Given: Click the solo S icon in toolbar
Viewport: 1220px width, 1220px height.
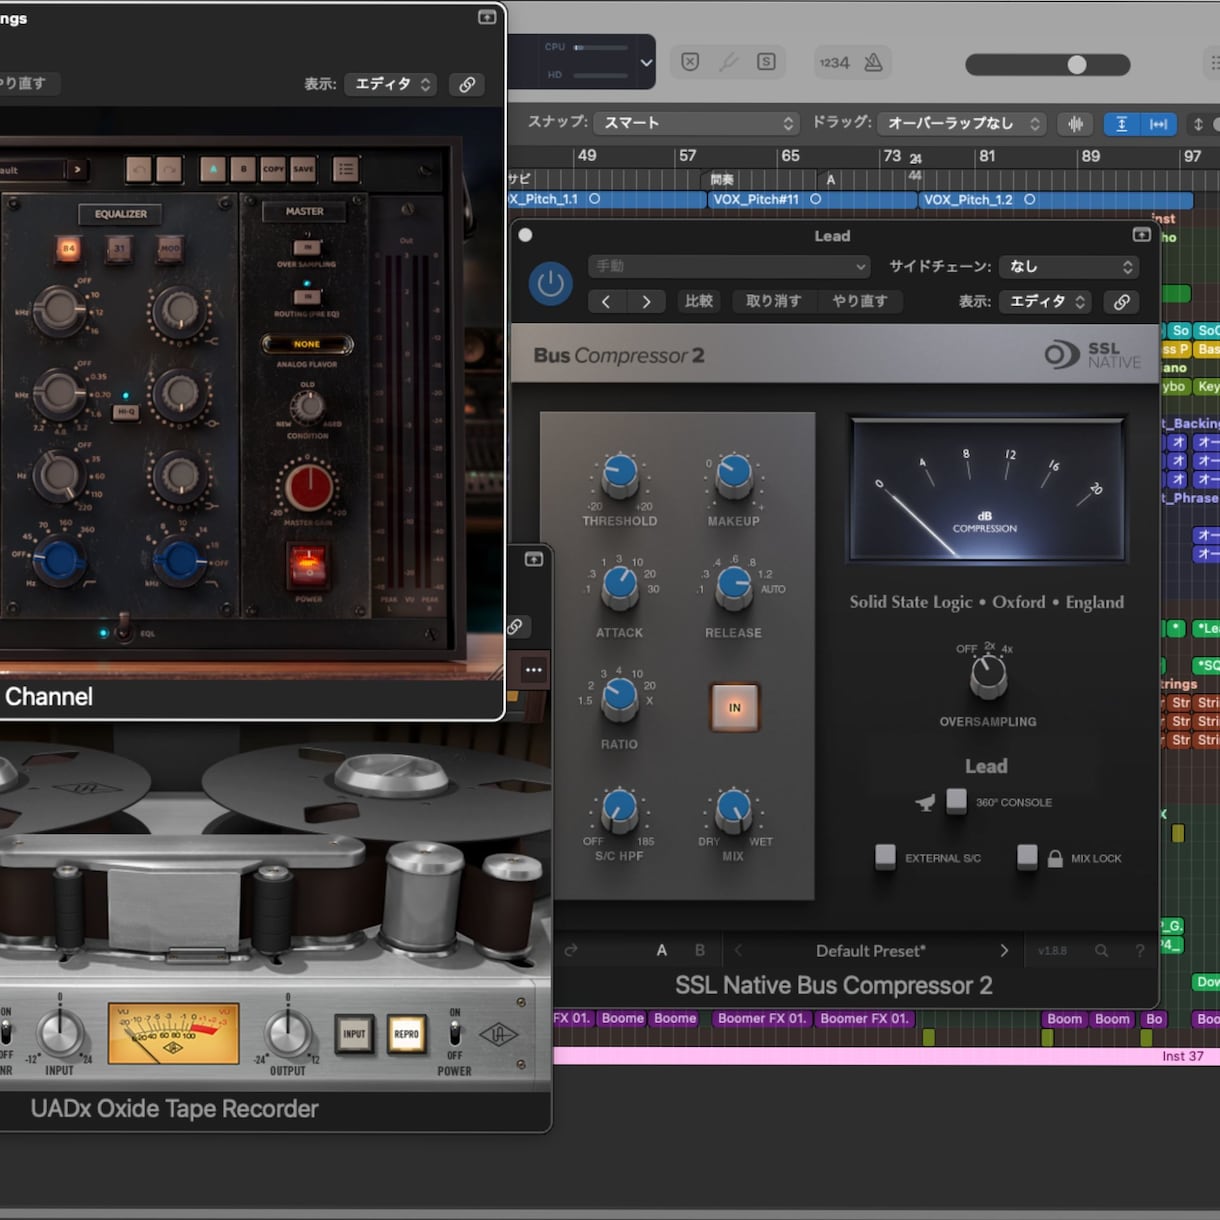Looking at the screenshot, I should [766, 62].
